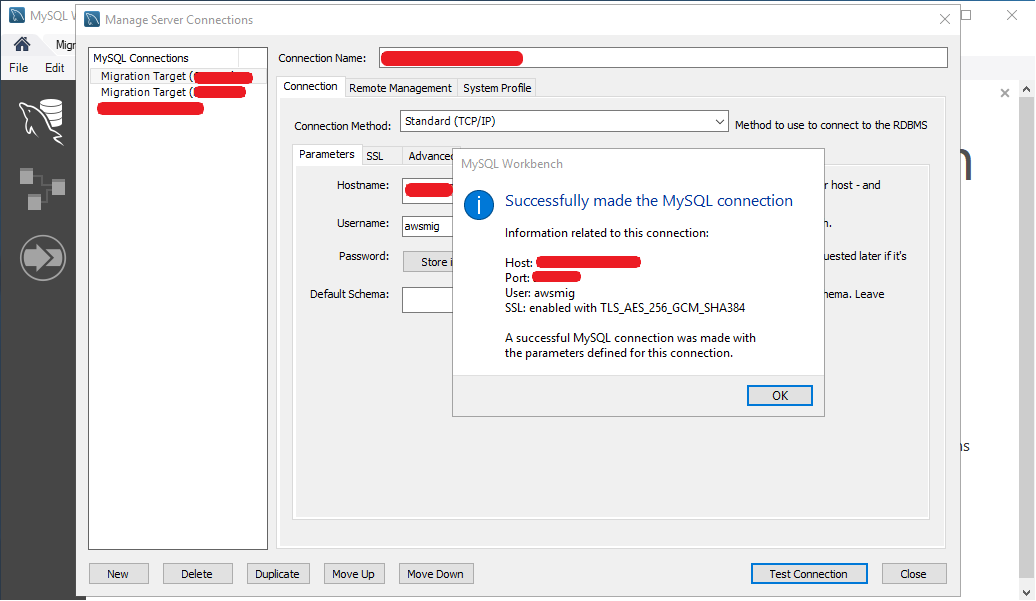Image resolution: width=1036 pixels, height=601 pixels.
Task: Click the 'Connection Name:' label
Action: point(322,58)
